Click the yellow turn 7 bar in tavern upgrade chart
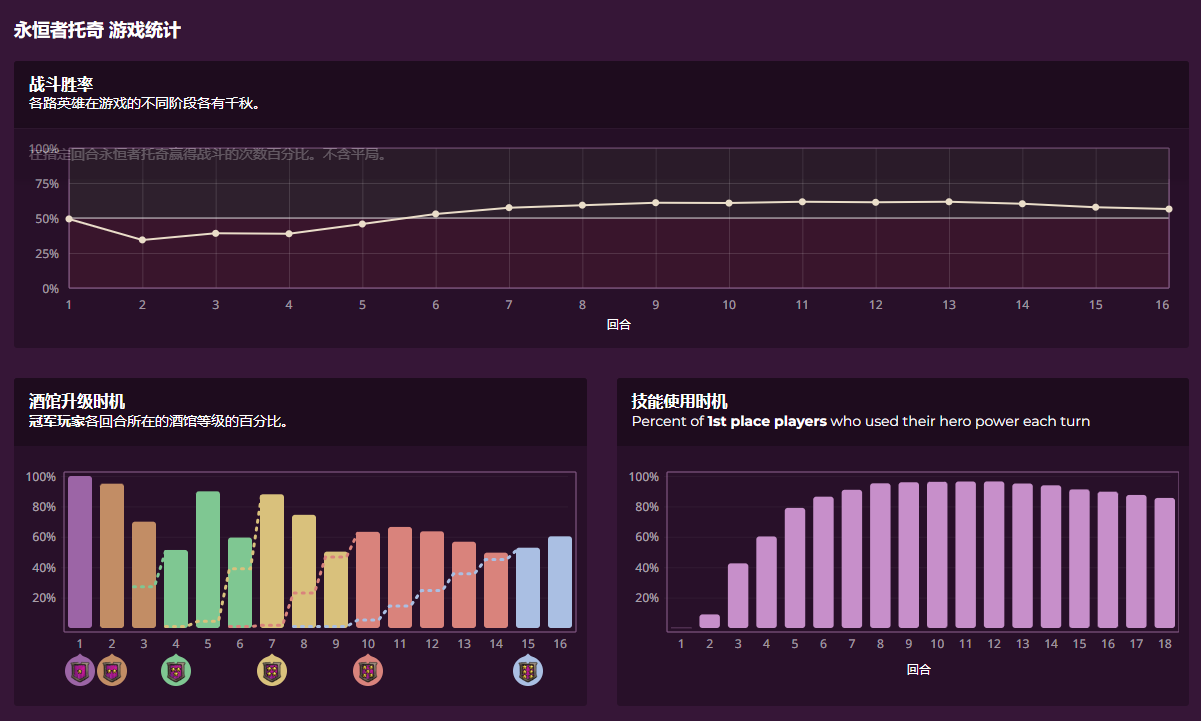1201x721 pixels. tap(272, 561)
